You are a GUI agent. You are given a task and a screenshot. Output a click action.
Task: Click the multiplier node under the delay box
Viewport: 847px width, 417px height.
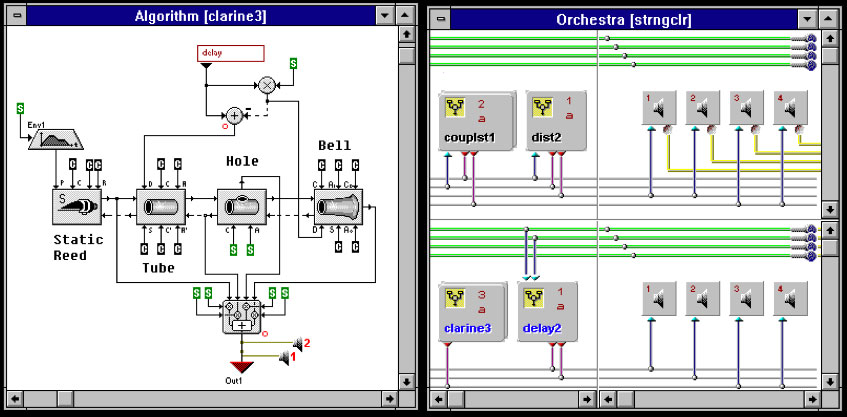click(267, 86)
